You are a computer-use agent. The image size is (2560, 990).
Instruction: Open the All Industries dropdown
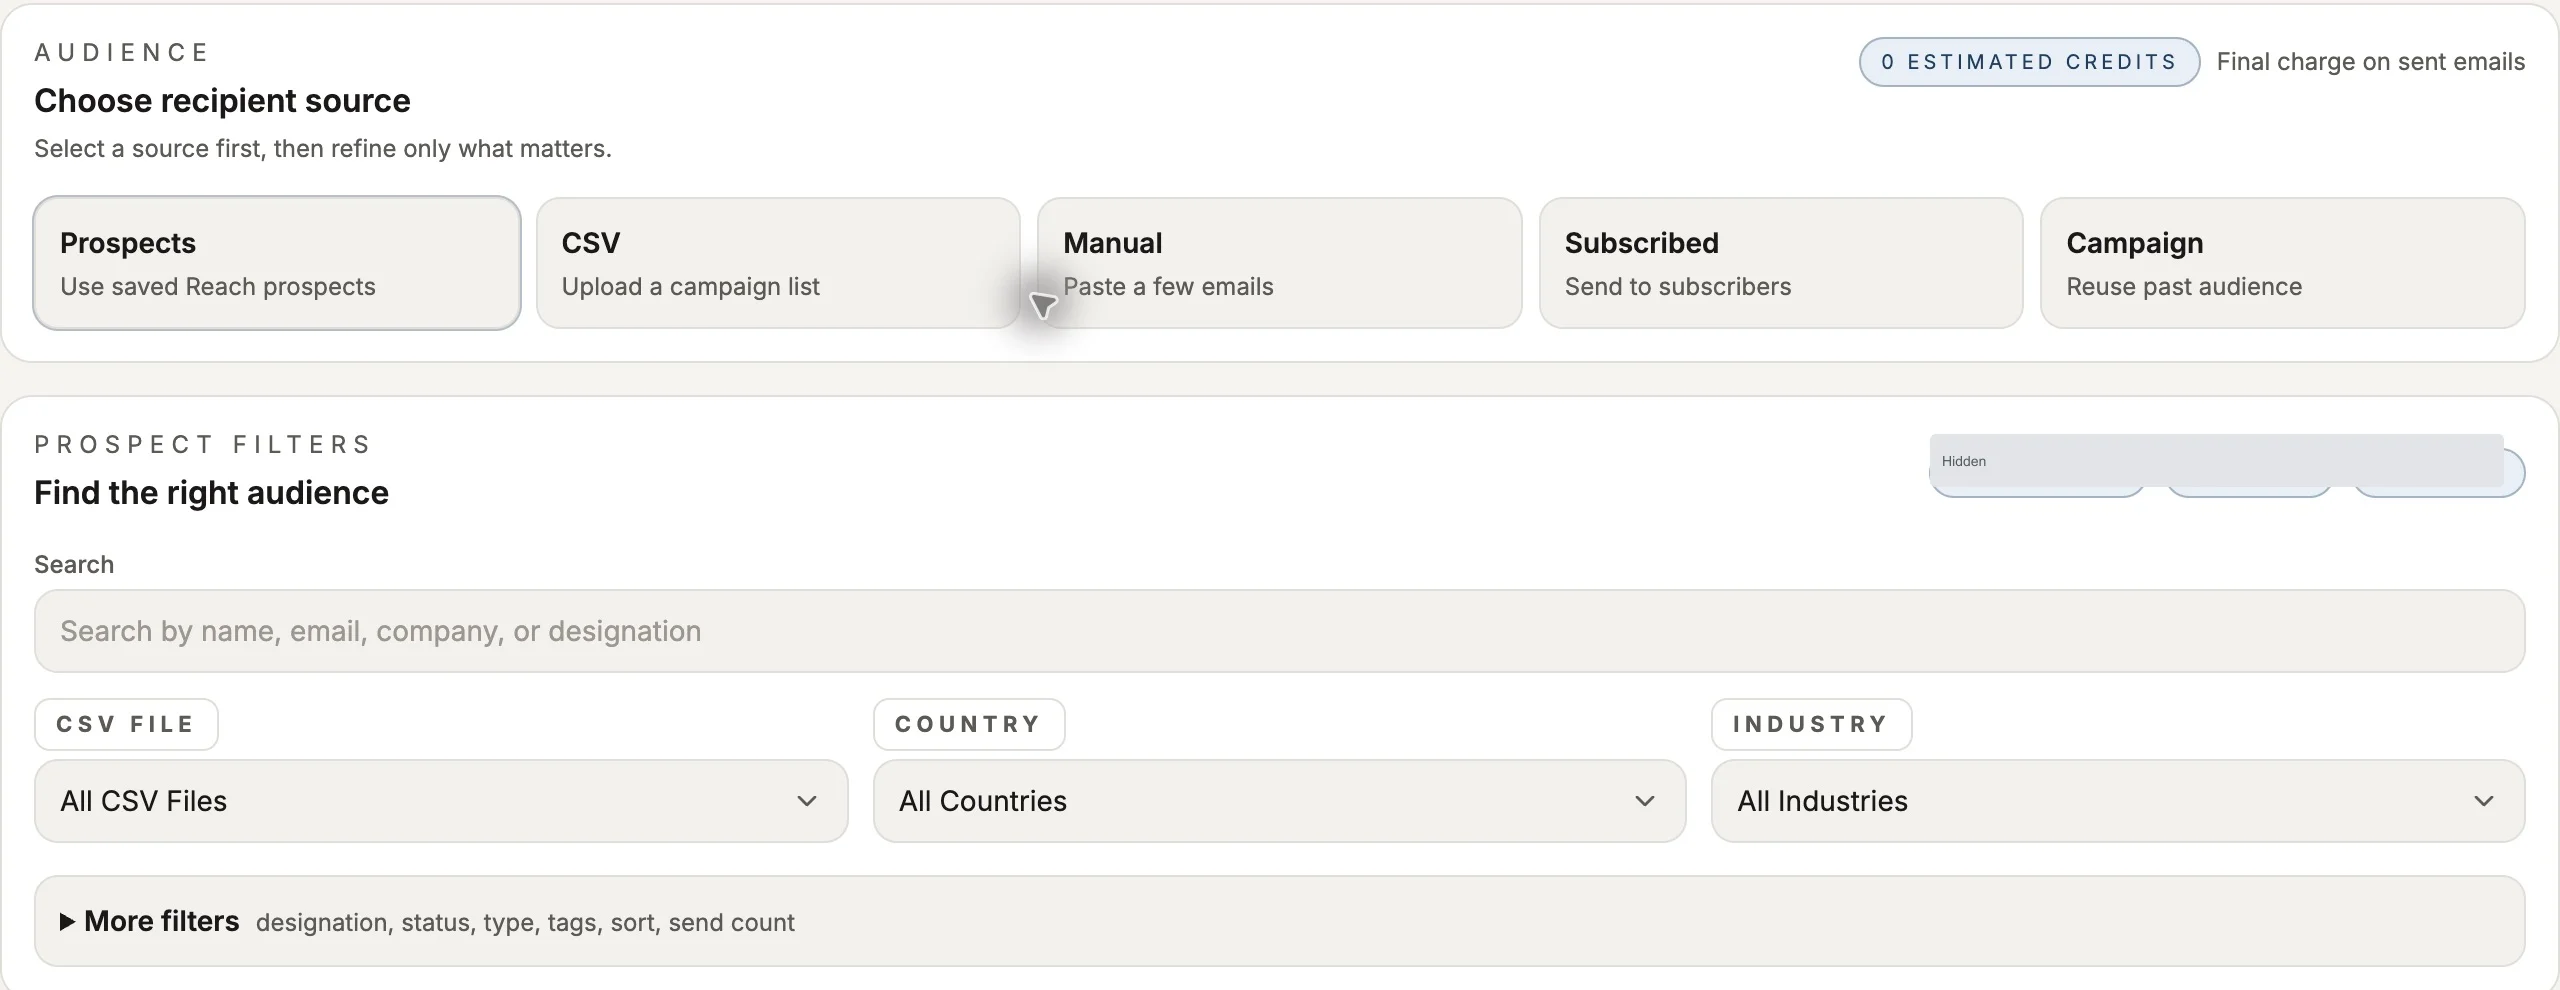[2118, 801]
